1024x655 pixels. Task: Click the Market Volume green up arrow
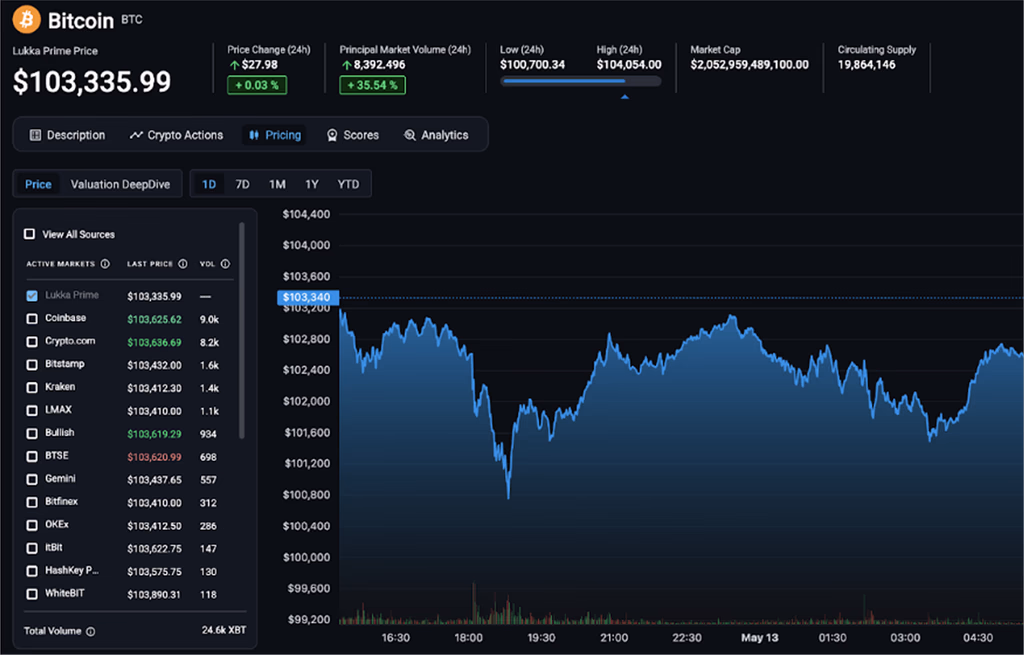coord(347,65)
